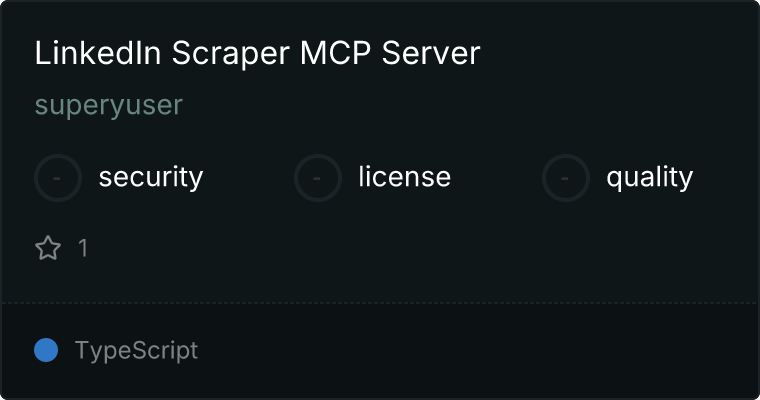The image size is (760, 400).
Task: Click the dashed divider above TypeScript
Action: click(x=380, y=303)
